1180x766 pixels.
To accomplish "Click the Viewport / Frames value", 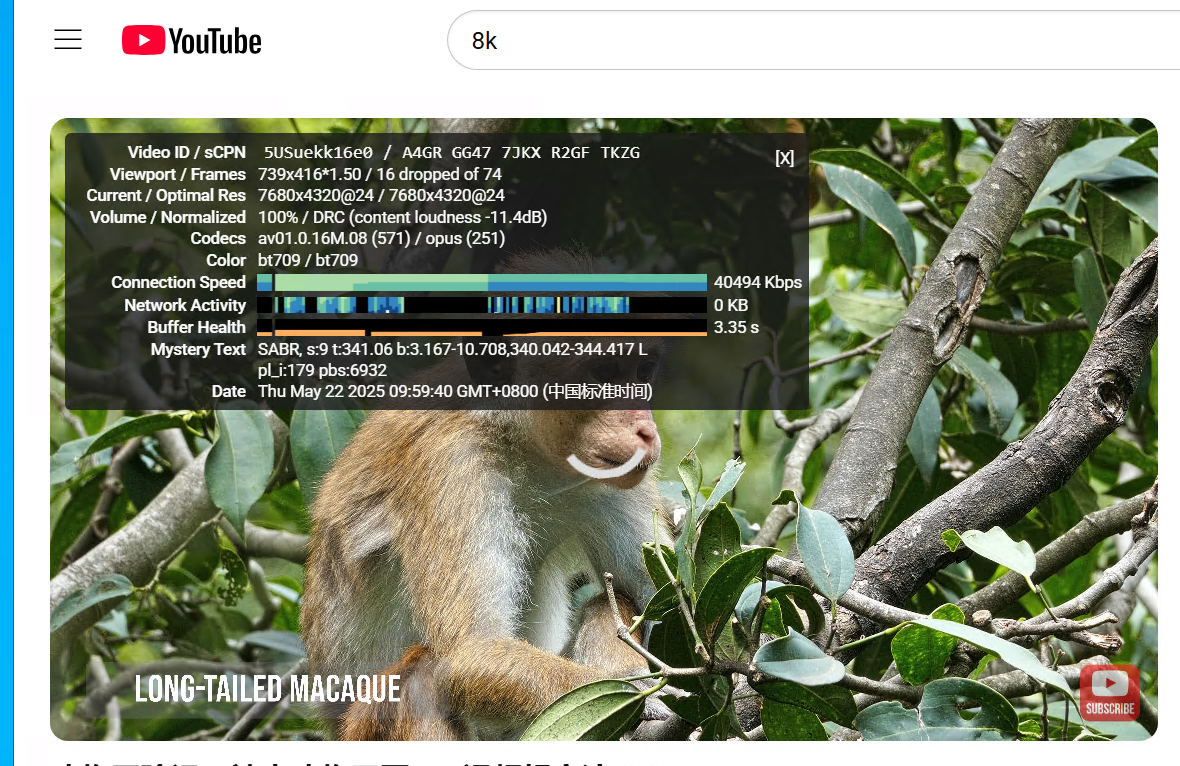I will pos(379,174).
